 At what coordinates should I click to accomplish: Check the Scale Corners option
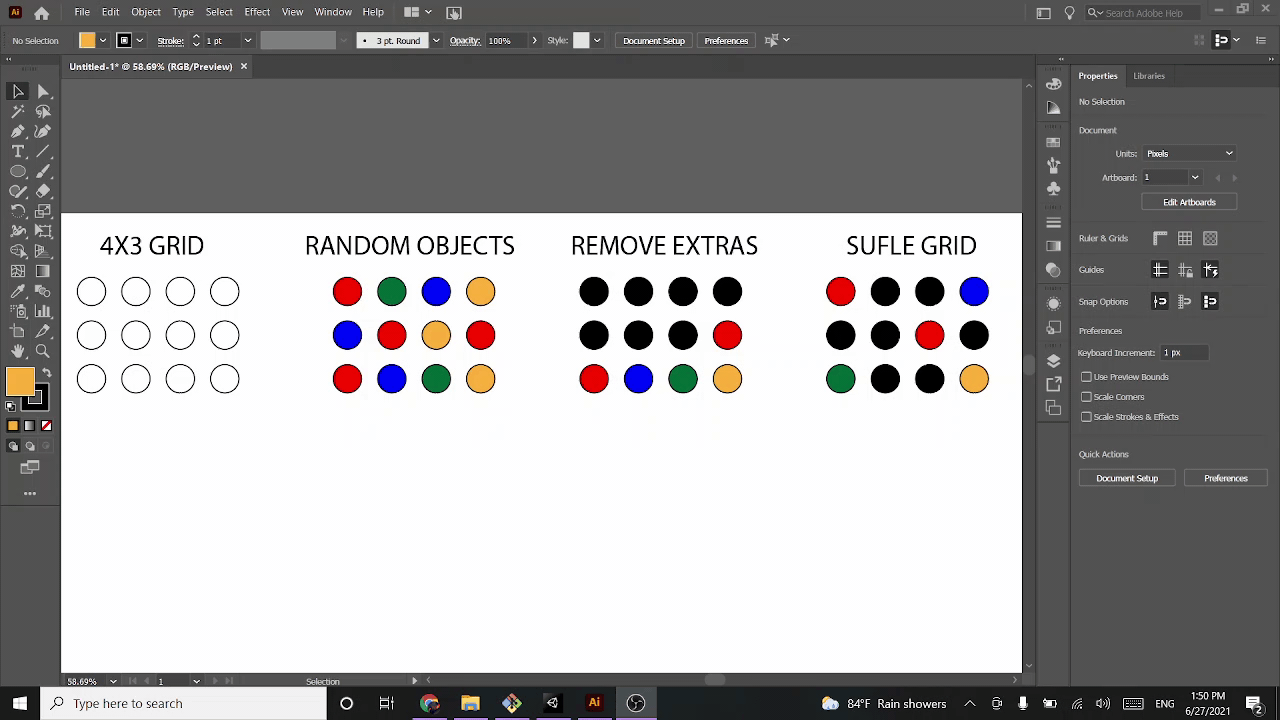coord(1086,397)
